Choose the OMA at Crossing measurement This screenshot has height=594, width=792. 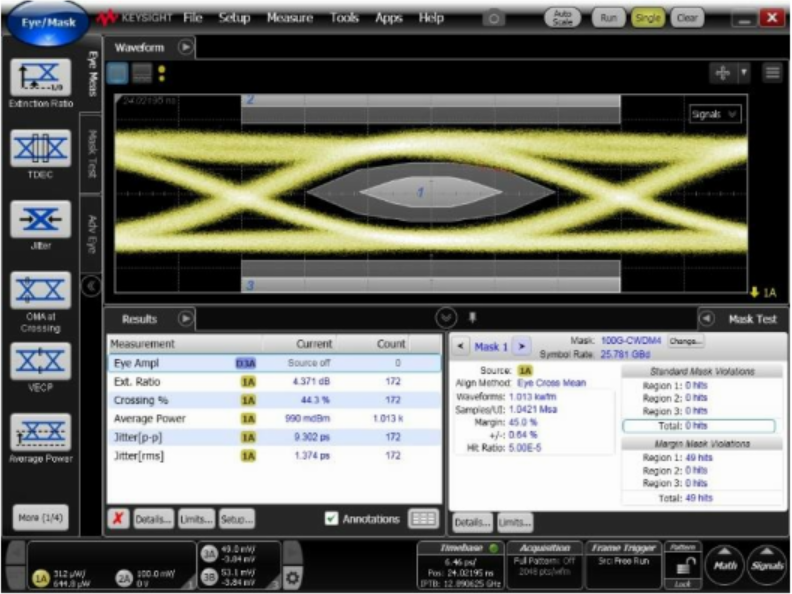pos(40,290)
